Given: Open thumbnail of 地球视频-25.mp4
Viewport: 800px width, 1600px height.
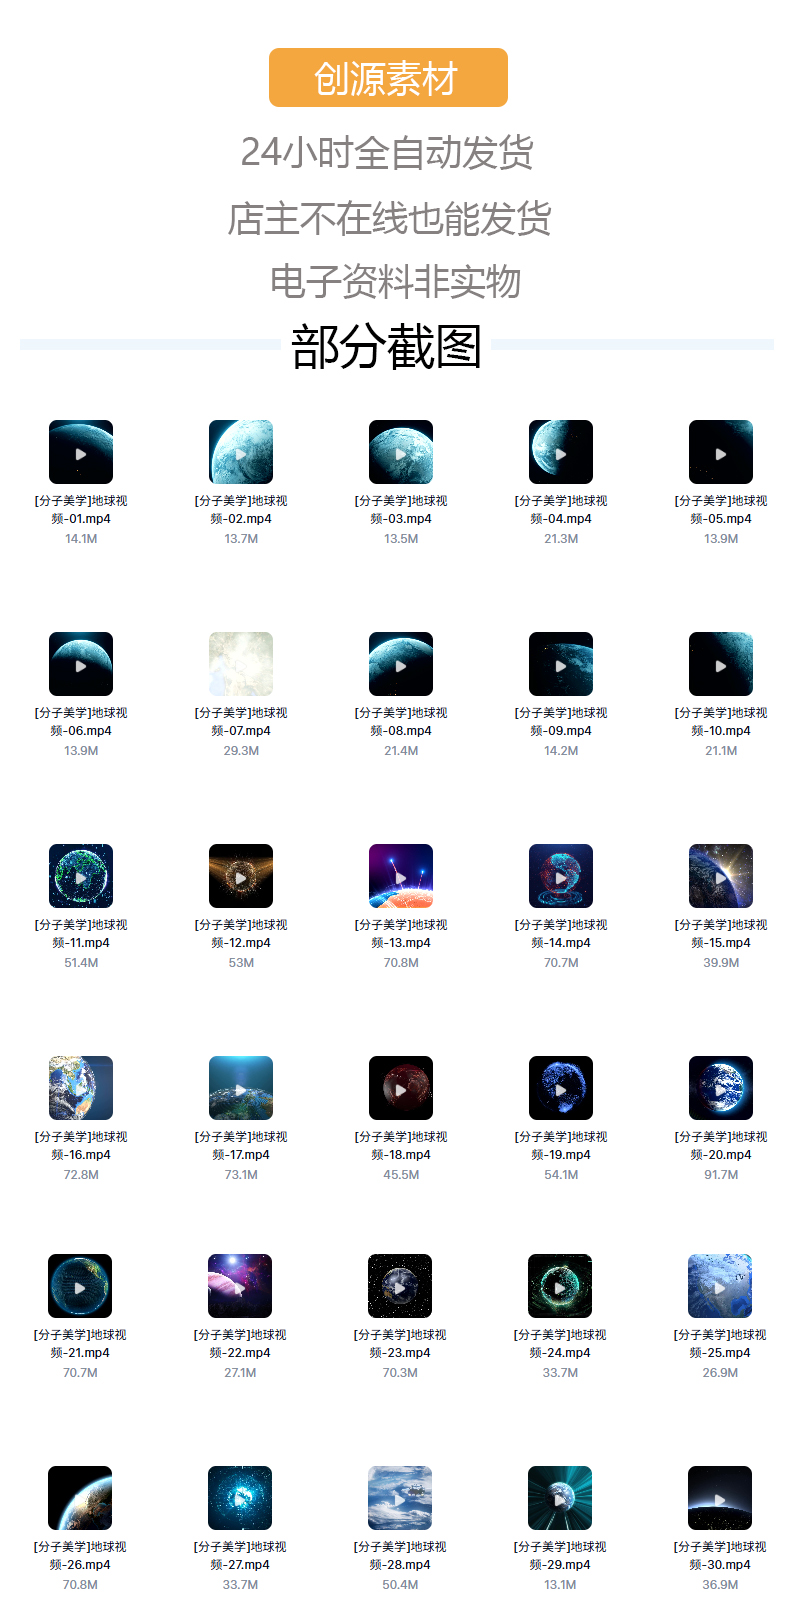Looking at the screenshot, I should pos(720,1286).
